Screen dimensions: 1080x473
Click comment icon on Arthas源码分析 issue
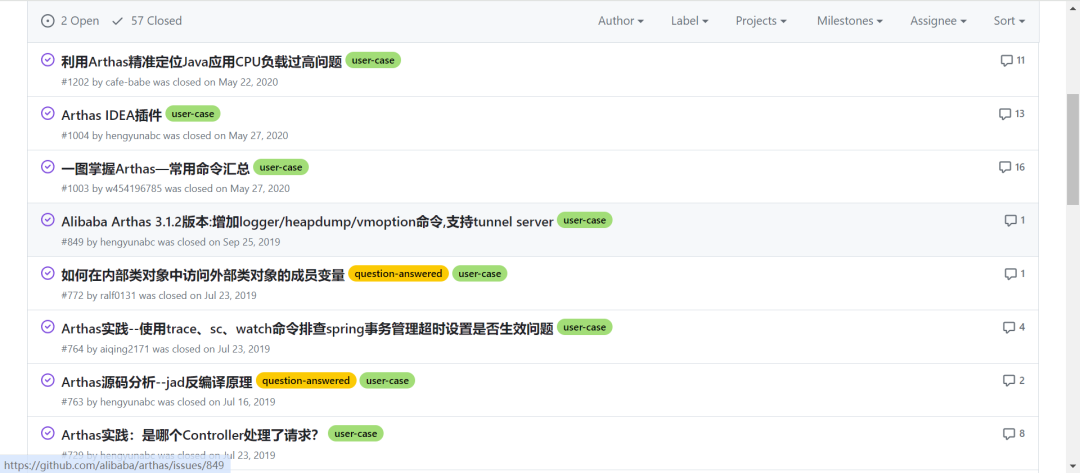coord(1009,380)
